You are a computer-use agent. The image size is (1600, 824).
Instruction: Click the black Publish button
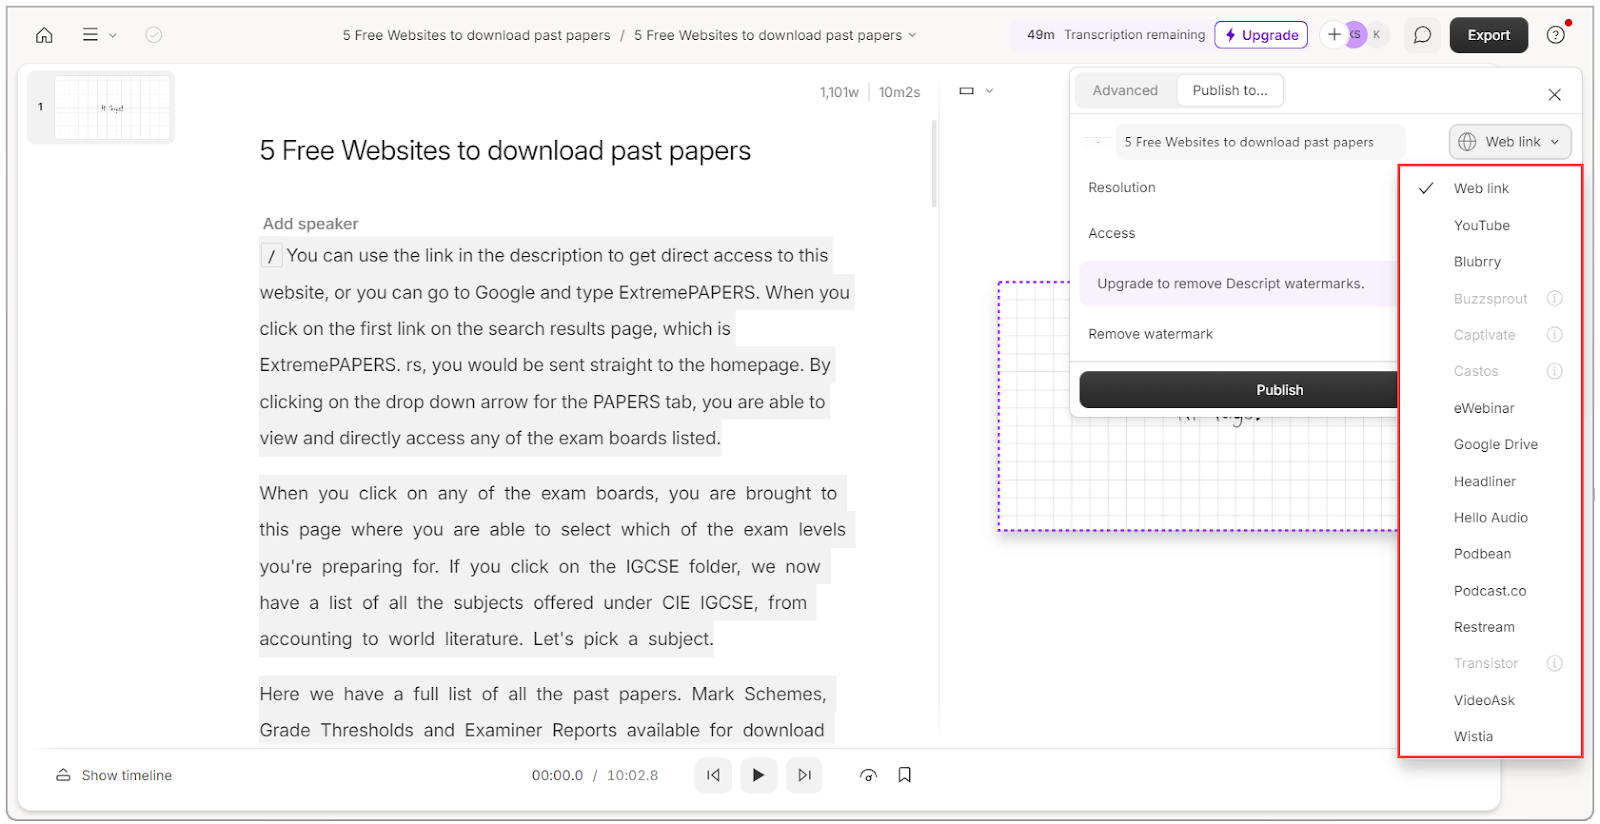point(1238,390)
